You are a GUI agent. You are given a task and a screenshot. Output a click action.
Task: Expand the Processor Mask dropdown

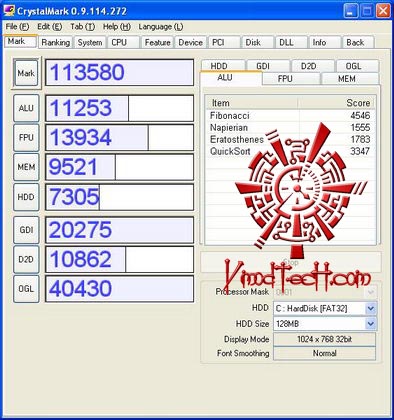pyautogui.click(x=371, y=292)
